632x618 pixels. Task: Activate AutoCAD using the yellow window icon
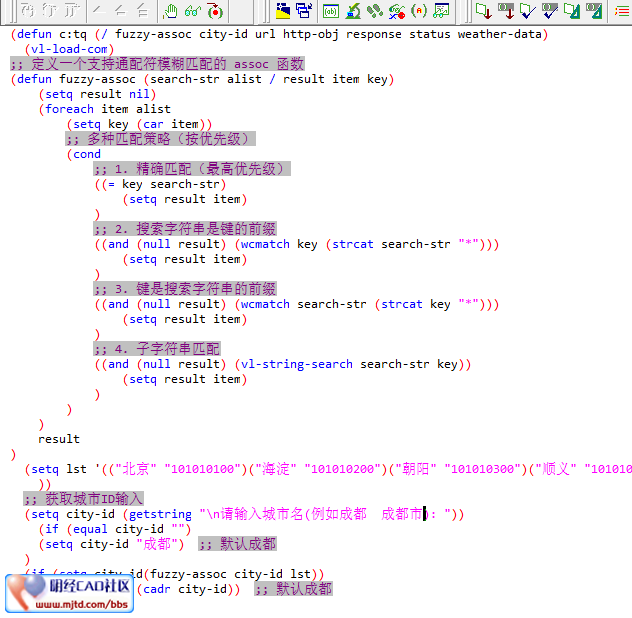coord(283,11)
